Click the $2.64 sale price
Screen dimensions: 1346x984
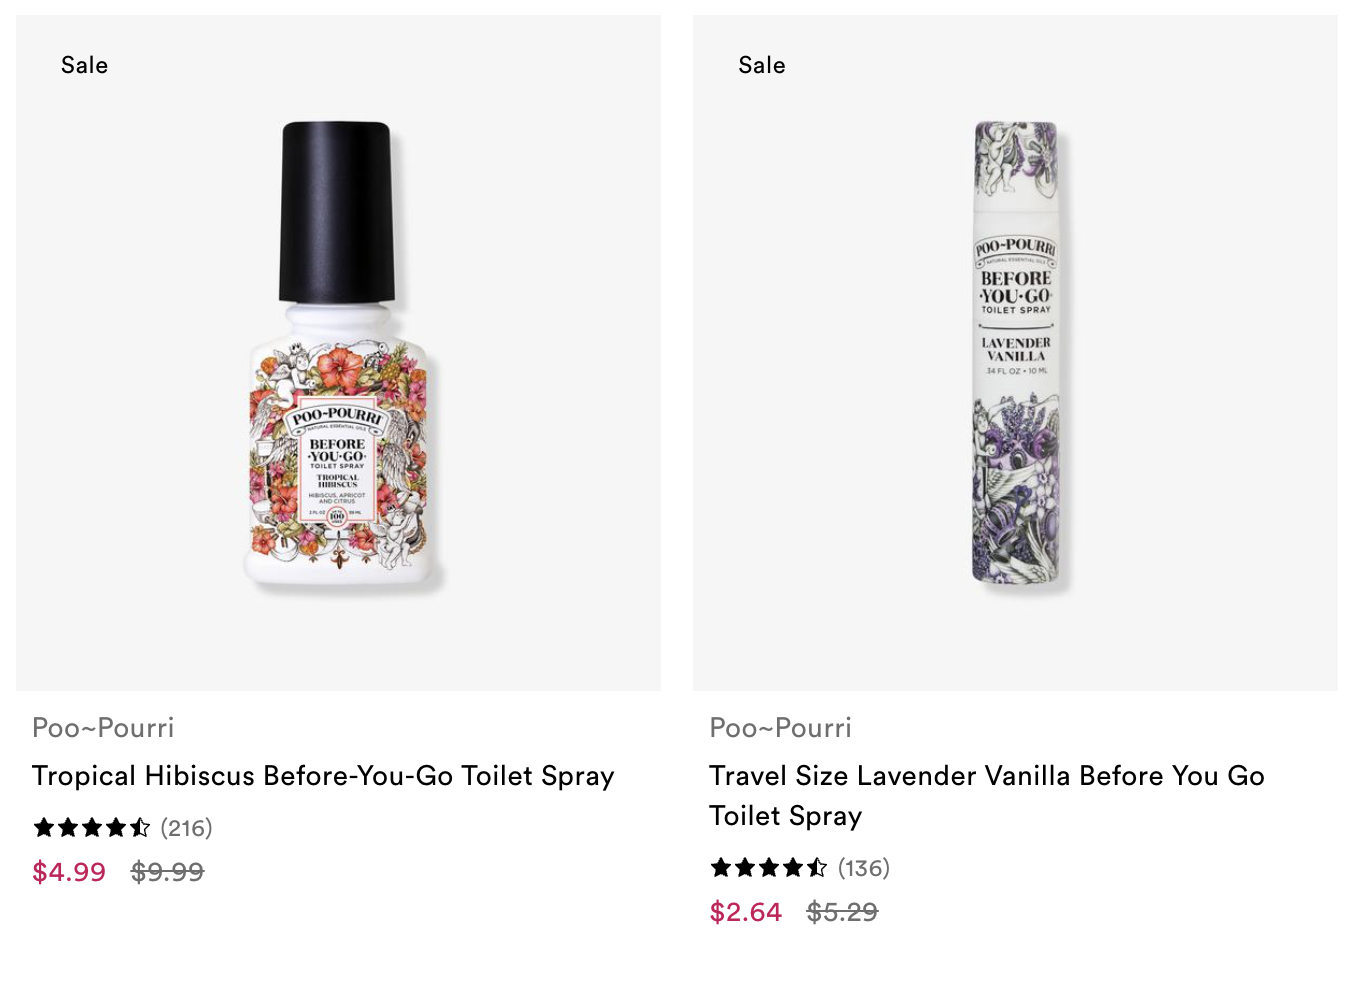pyautogui.click(x=746, y=912)
